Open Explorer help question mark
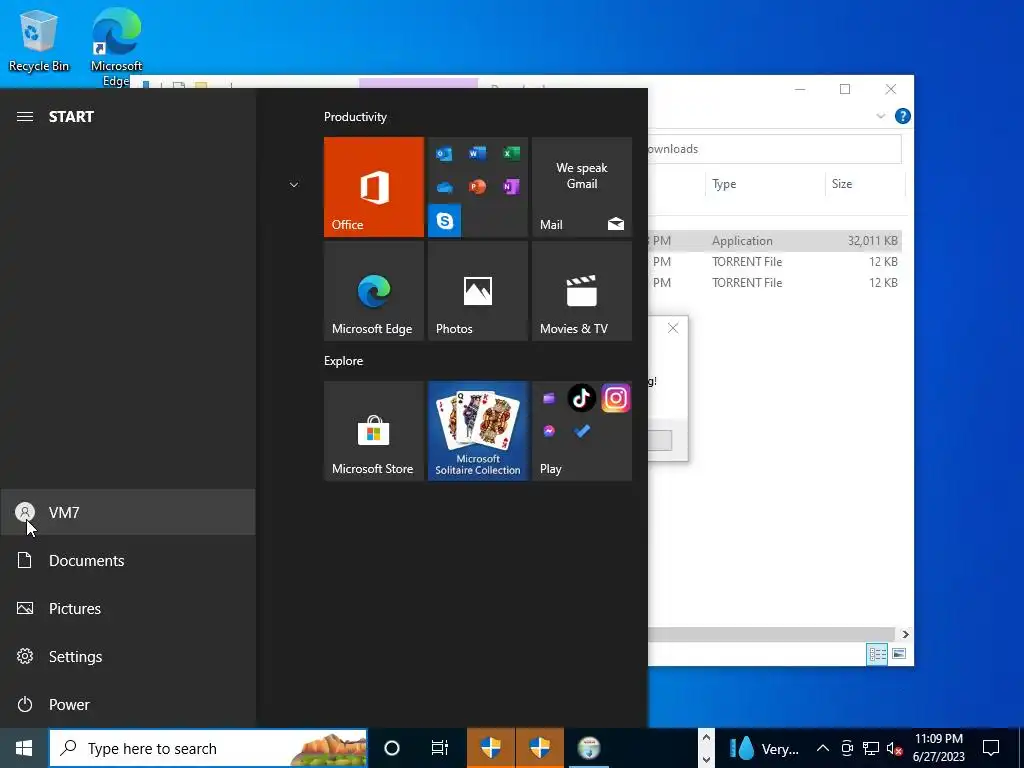 [903, 116]
